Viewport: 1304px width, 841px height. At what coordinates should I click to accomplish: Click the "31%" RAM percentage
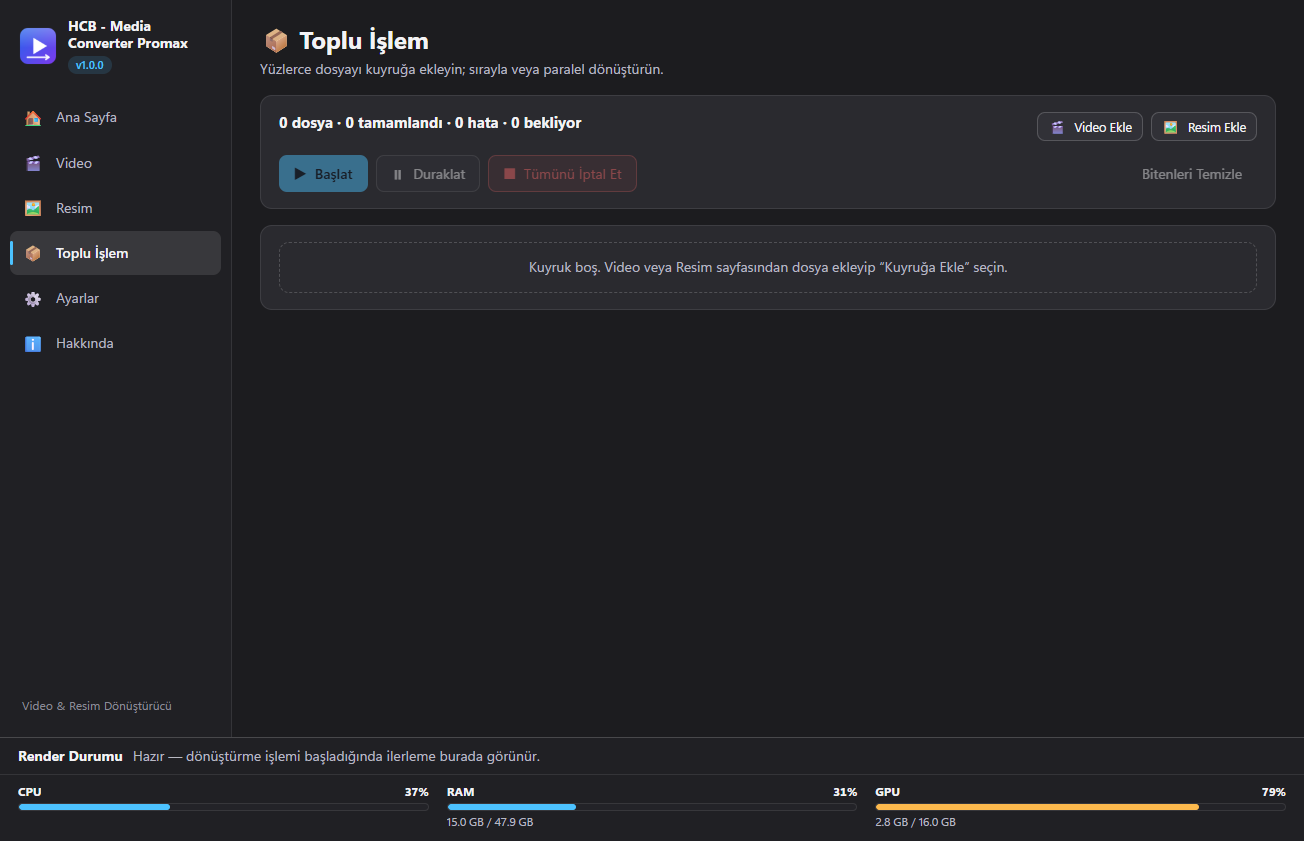[x=845, y=792]
